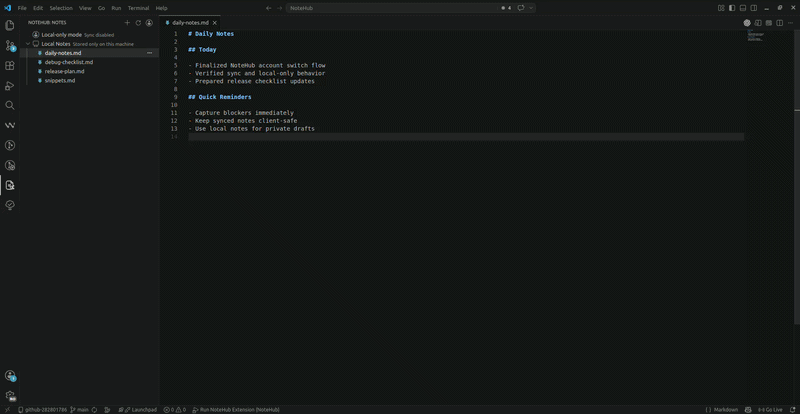
Task: Open the Selection menu
Action: (x=61, y=8)
